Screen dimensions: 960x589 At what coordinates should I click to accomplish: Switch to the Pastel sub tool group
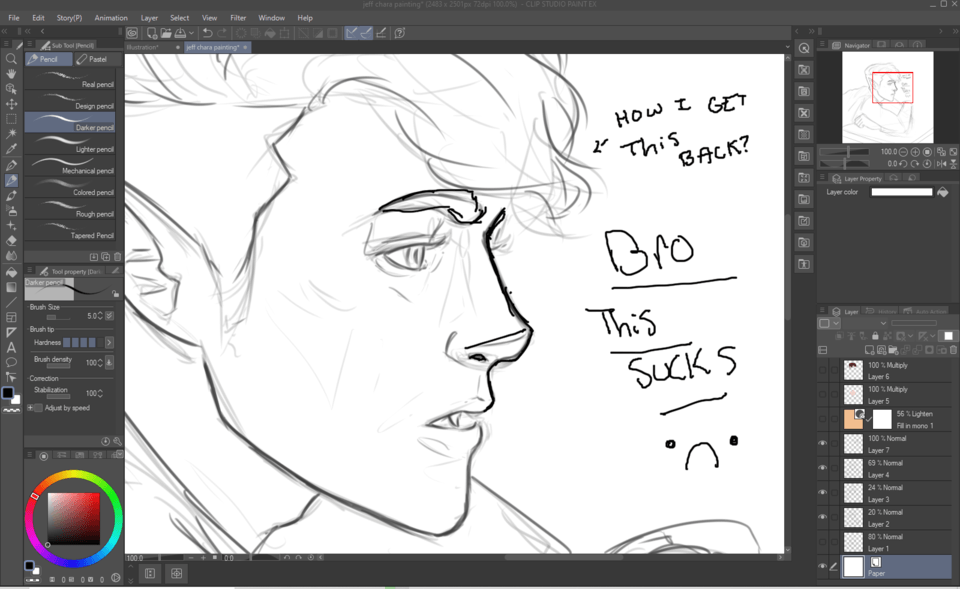[x=96, y=59]
